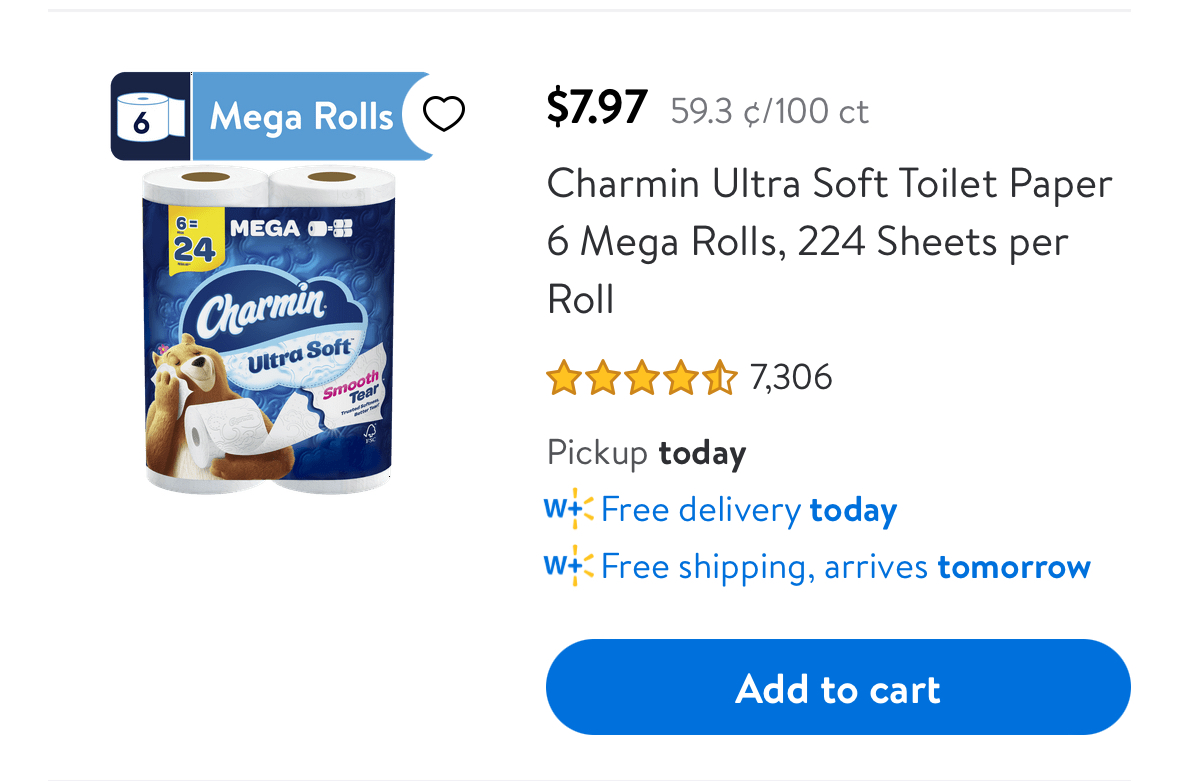Toggle the heart favorite icon
The image size is (1179, 781).
[444, 115]
